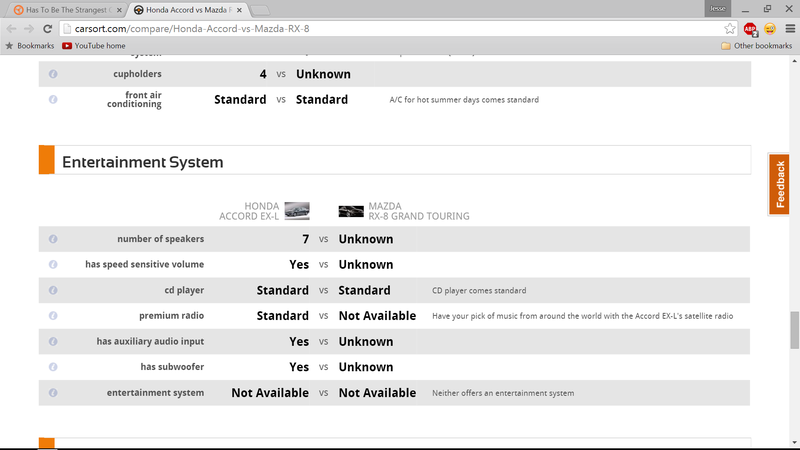The height and width of the screenshot is (450, 800).
Task: Click the premium radio row label
Action: point(171,316)
